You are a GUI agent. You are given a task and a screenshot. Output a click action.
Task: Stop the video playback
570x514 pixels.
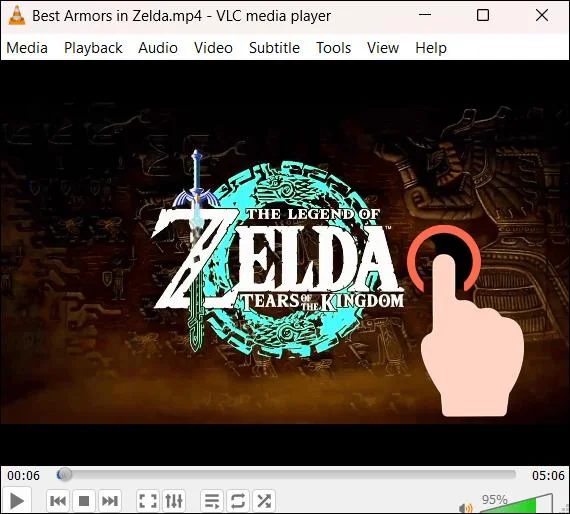[x=84, y=501]
